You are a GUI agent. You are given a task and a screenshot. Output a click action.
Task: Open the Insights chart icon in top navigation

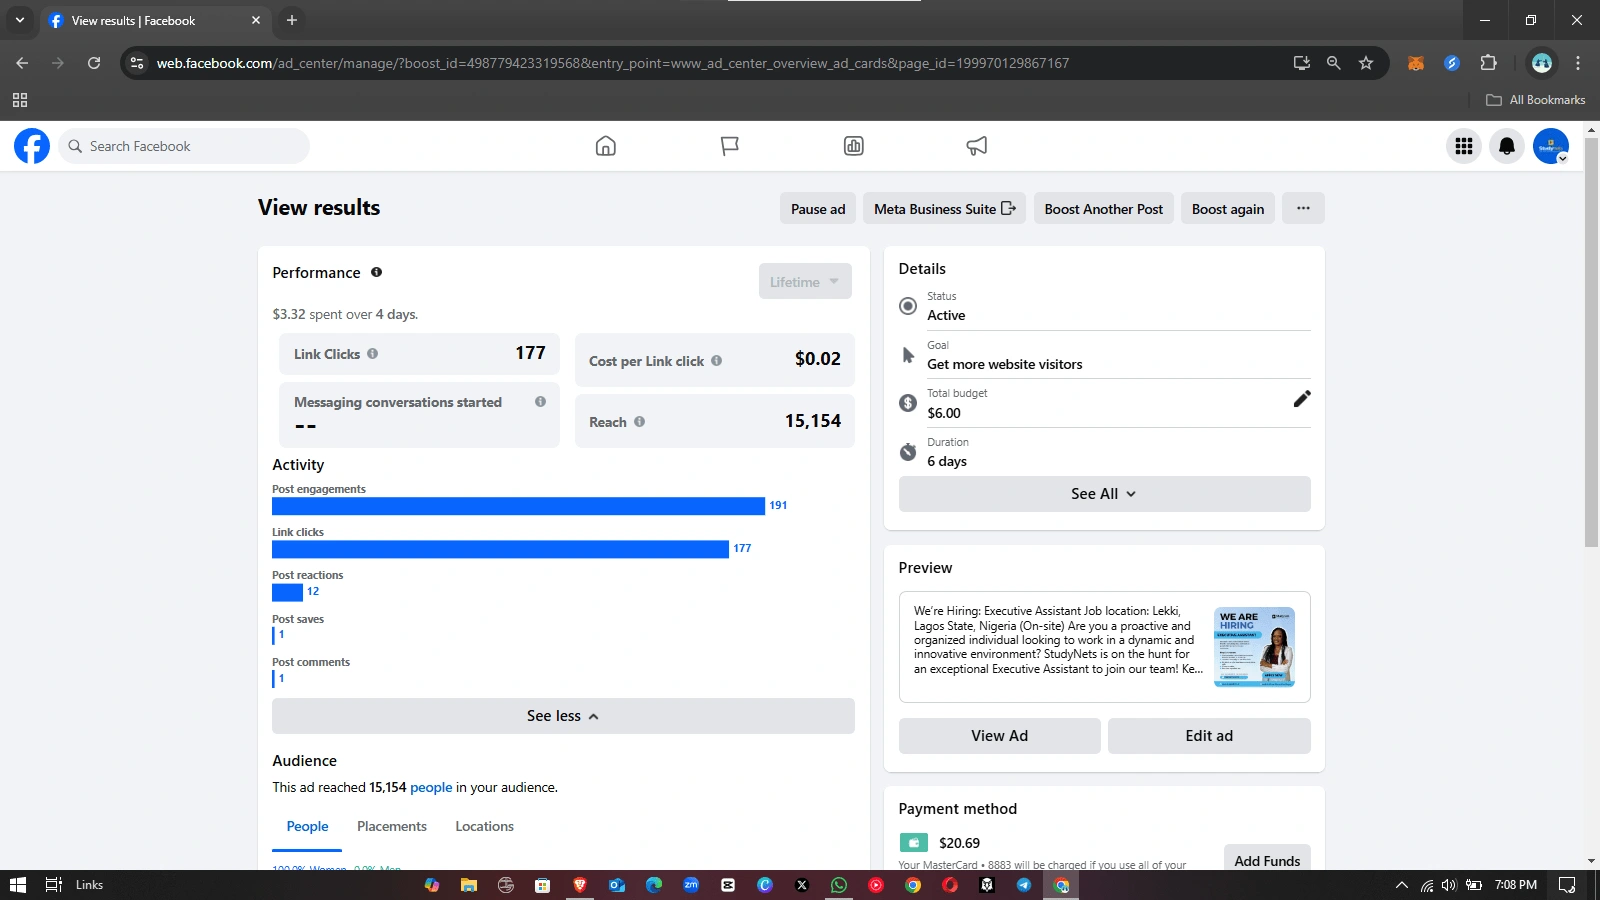click(854, 146)
